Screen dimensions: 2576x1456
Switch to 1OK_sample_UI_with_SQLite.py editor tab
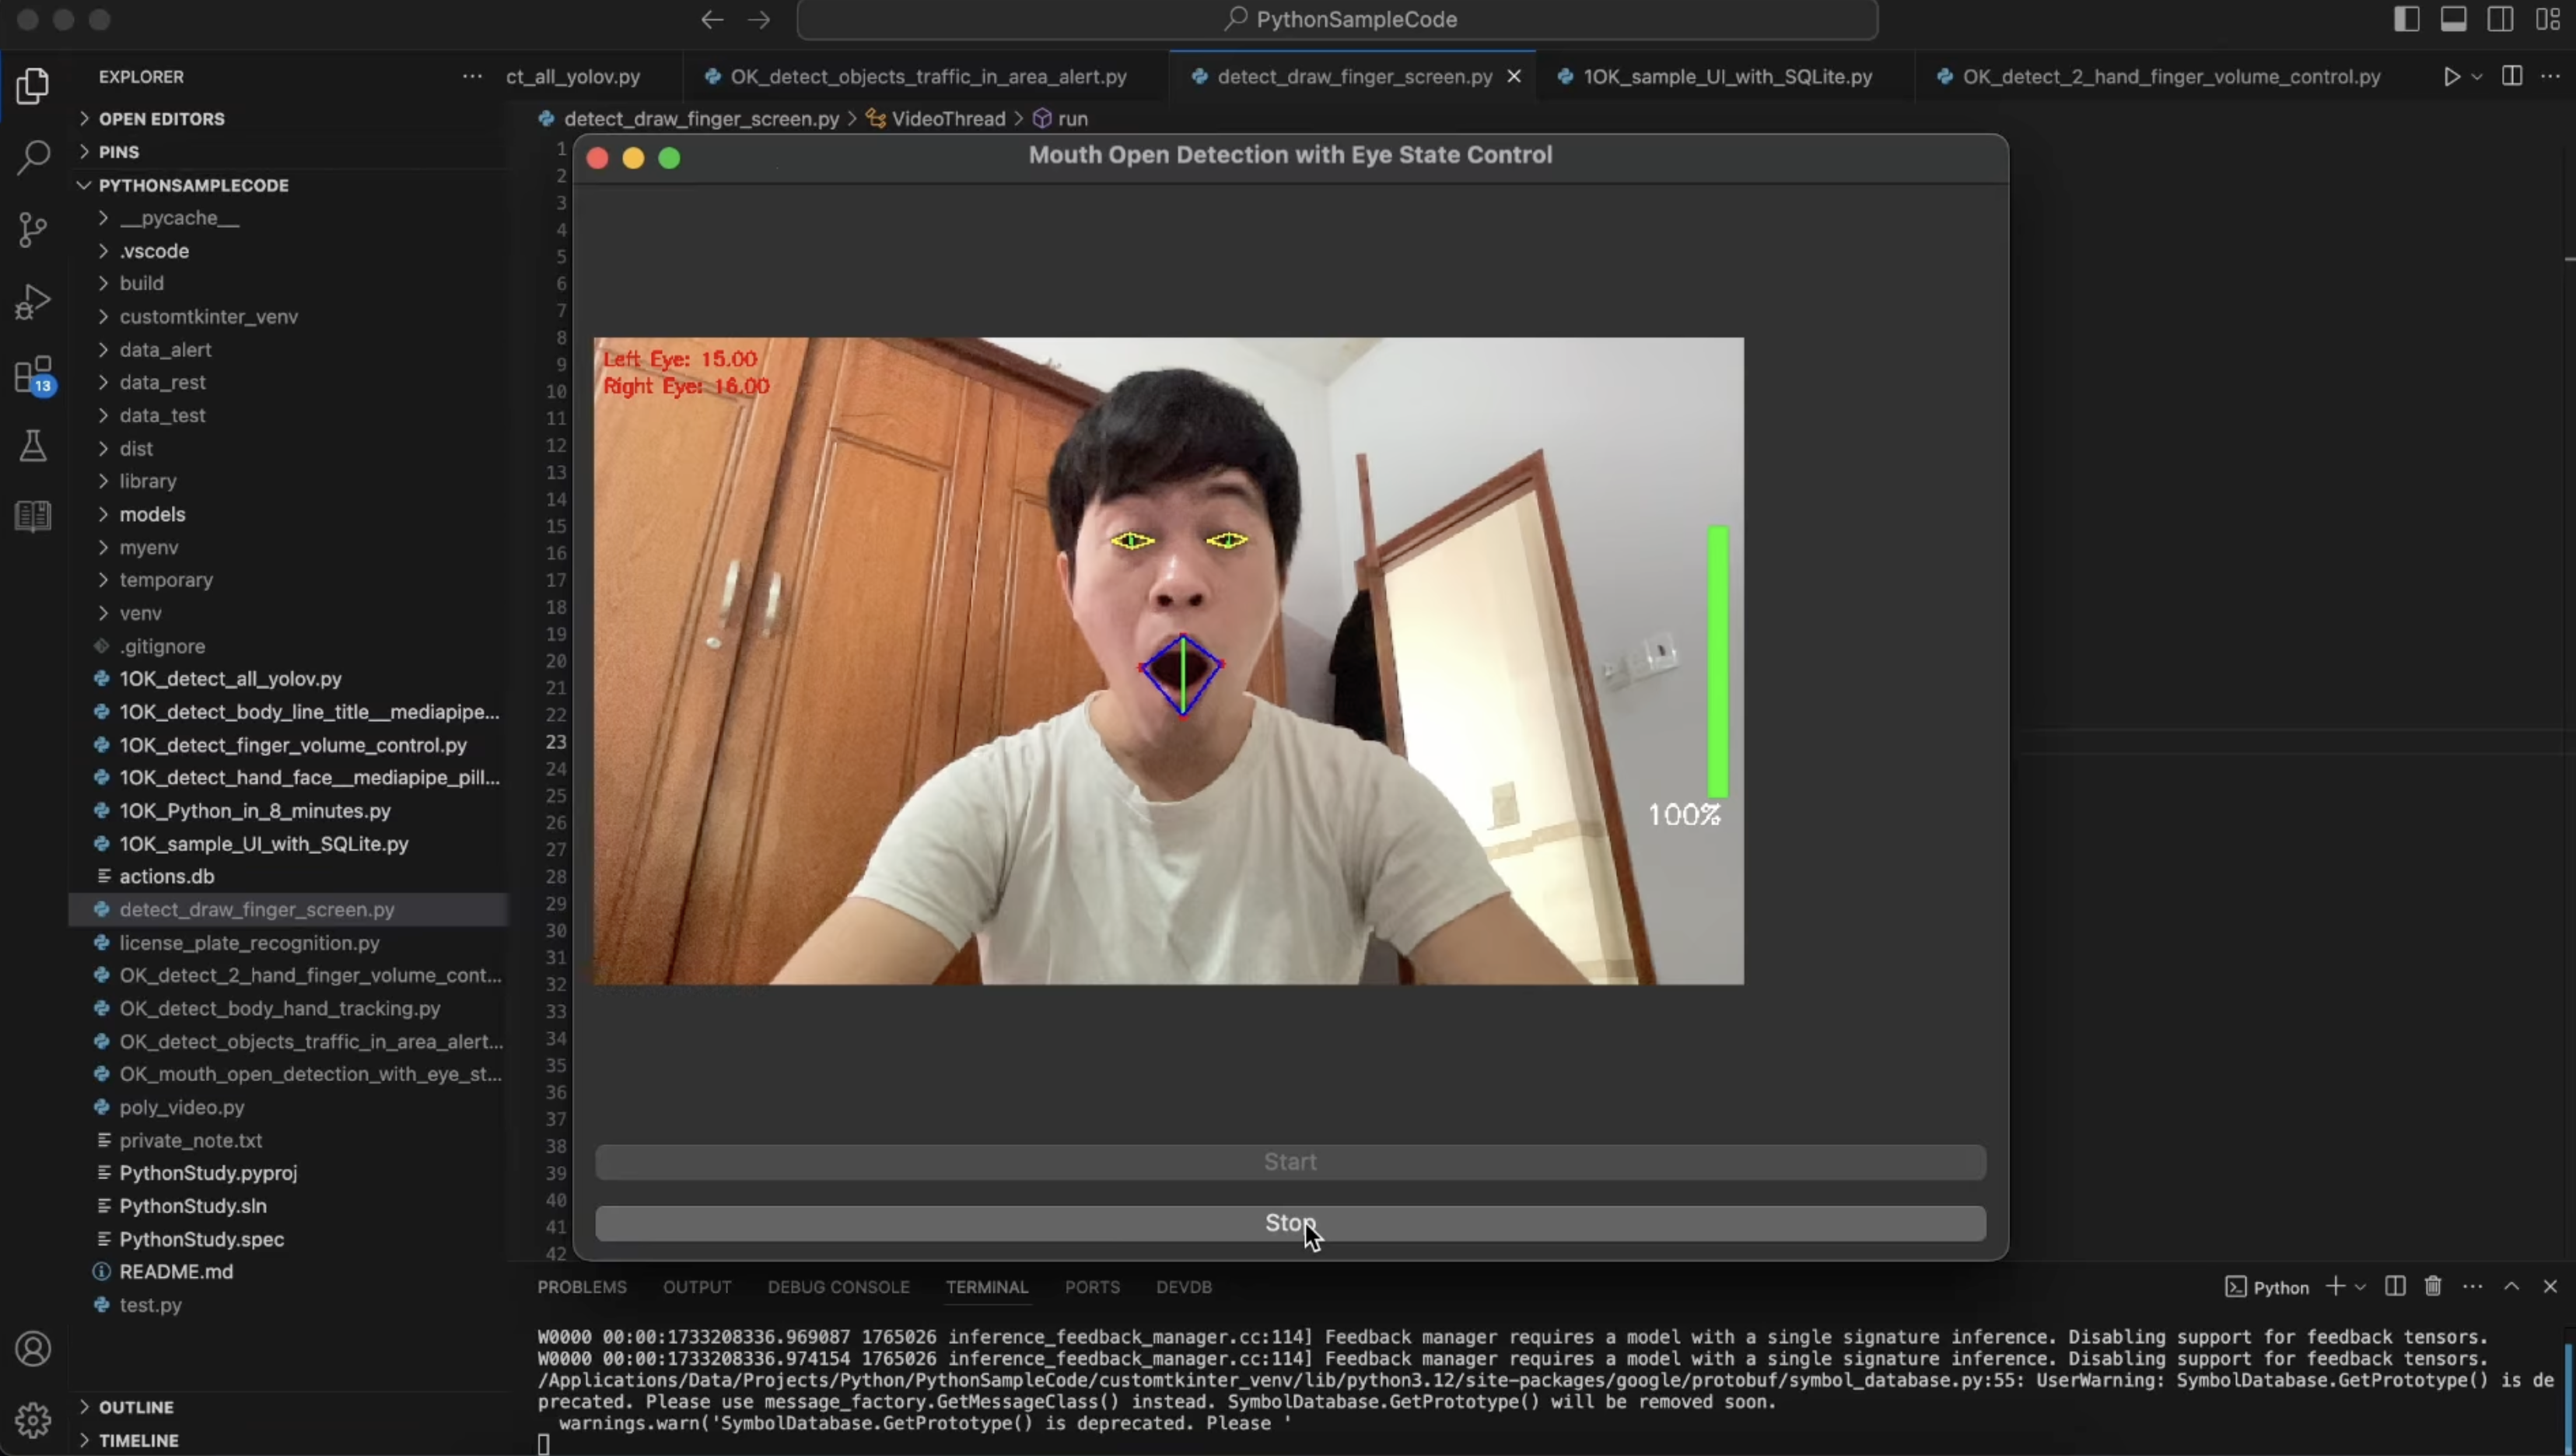tap(1727, 77)
